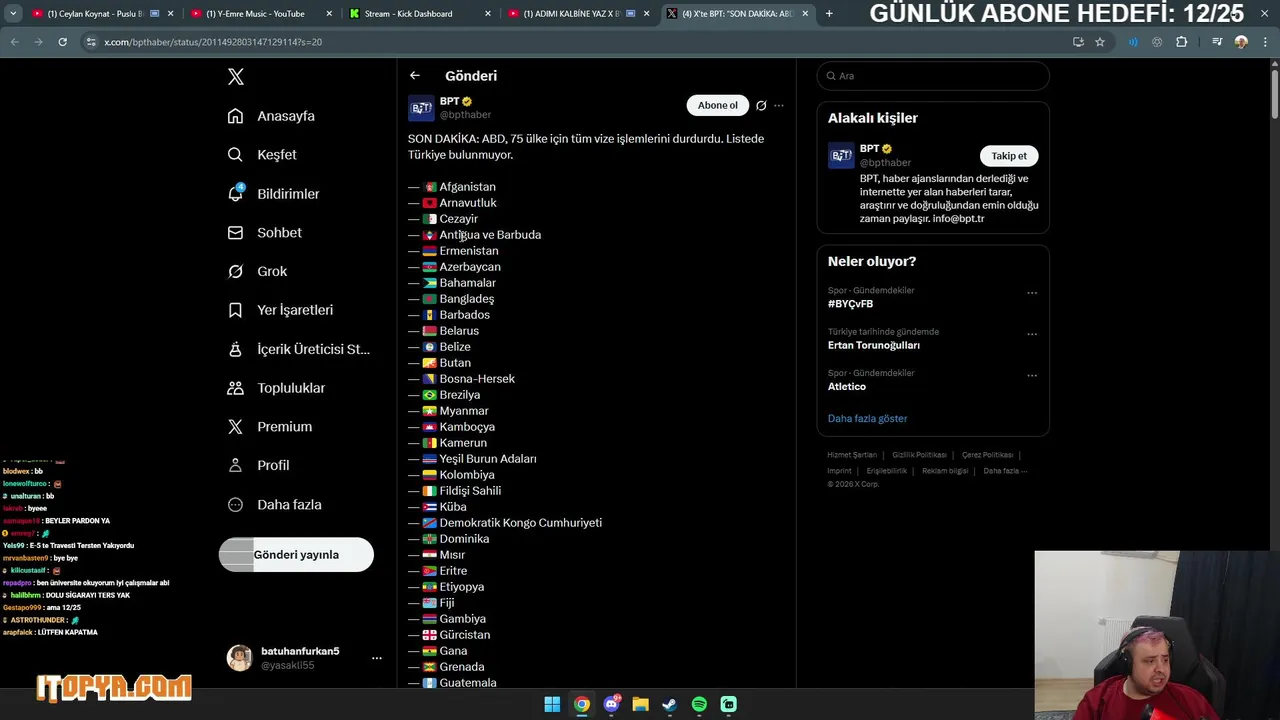1280x720 pixels.
Task: Open Chrome three-dot menu
Action: [1265, 42]
